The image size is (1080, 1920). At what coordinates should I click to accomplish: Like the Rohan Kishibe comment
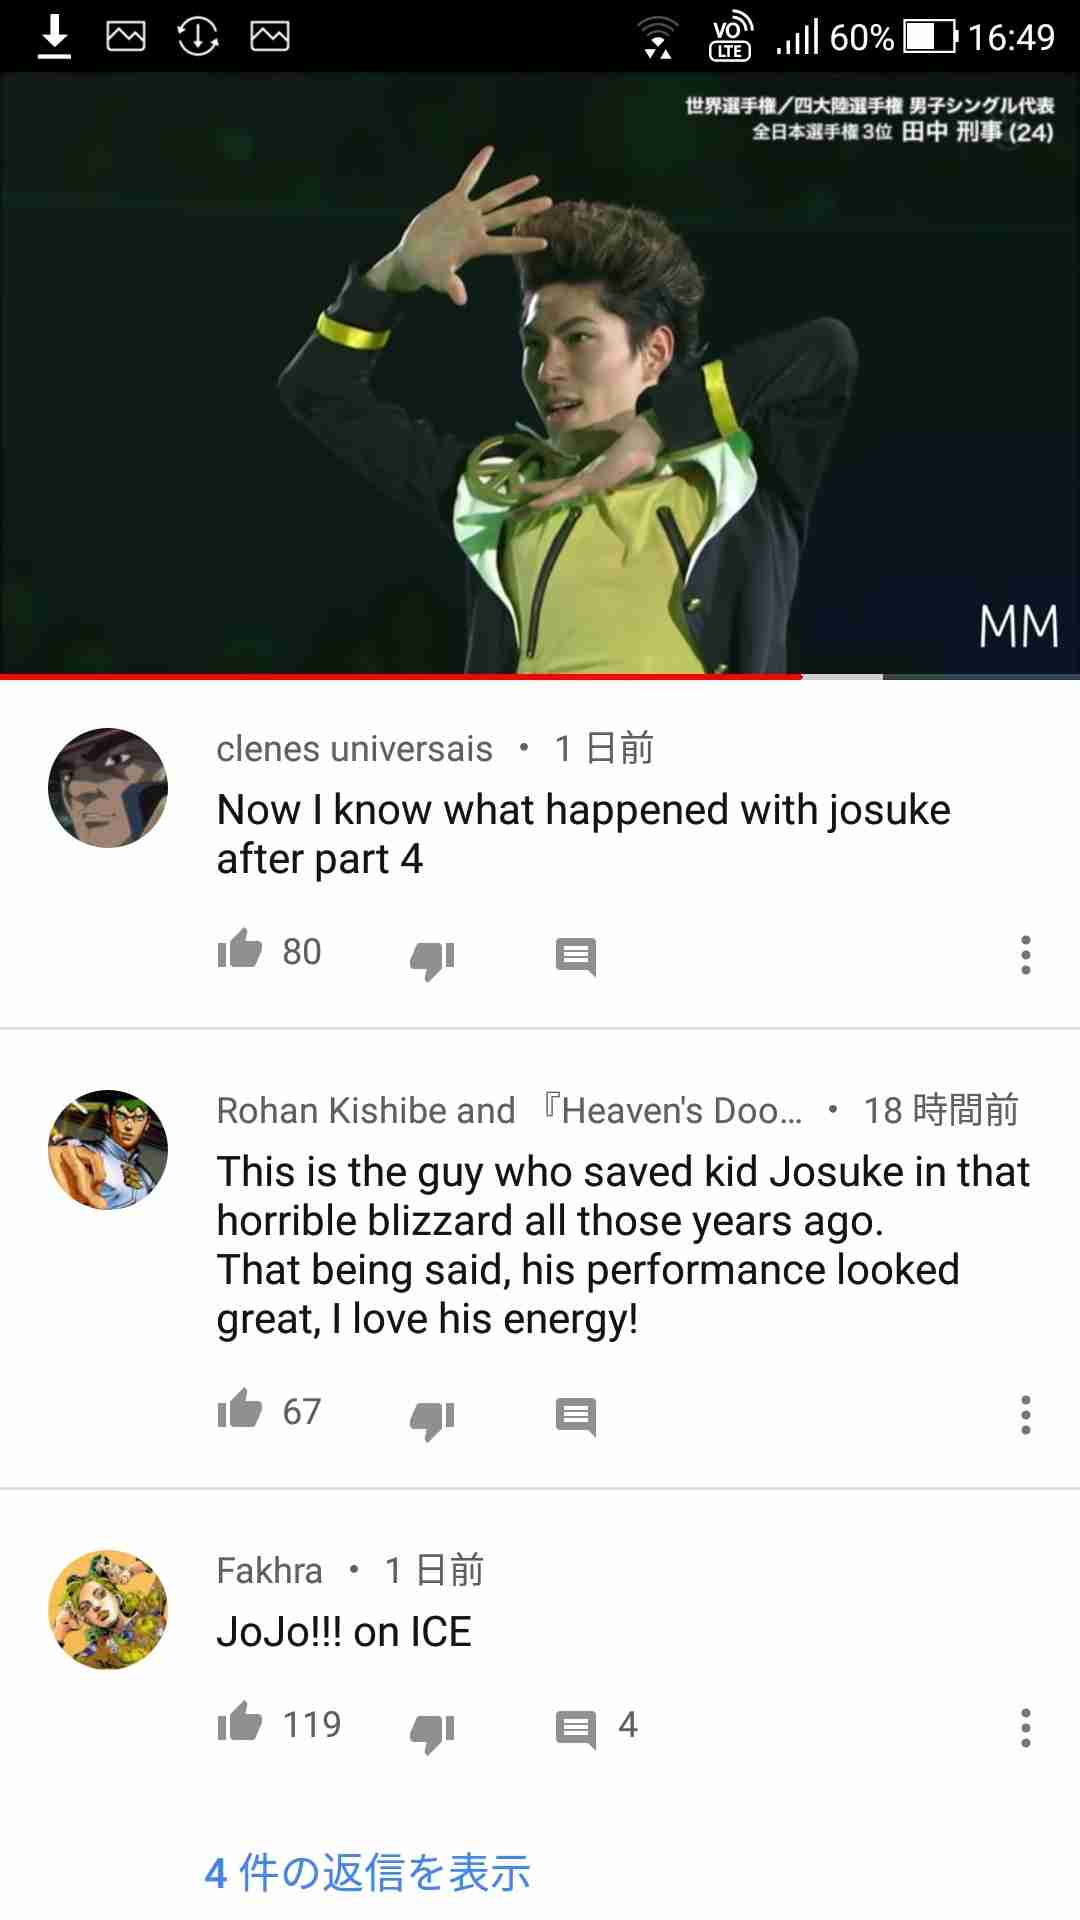pos(240,1410)
